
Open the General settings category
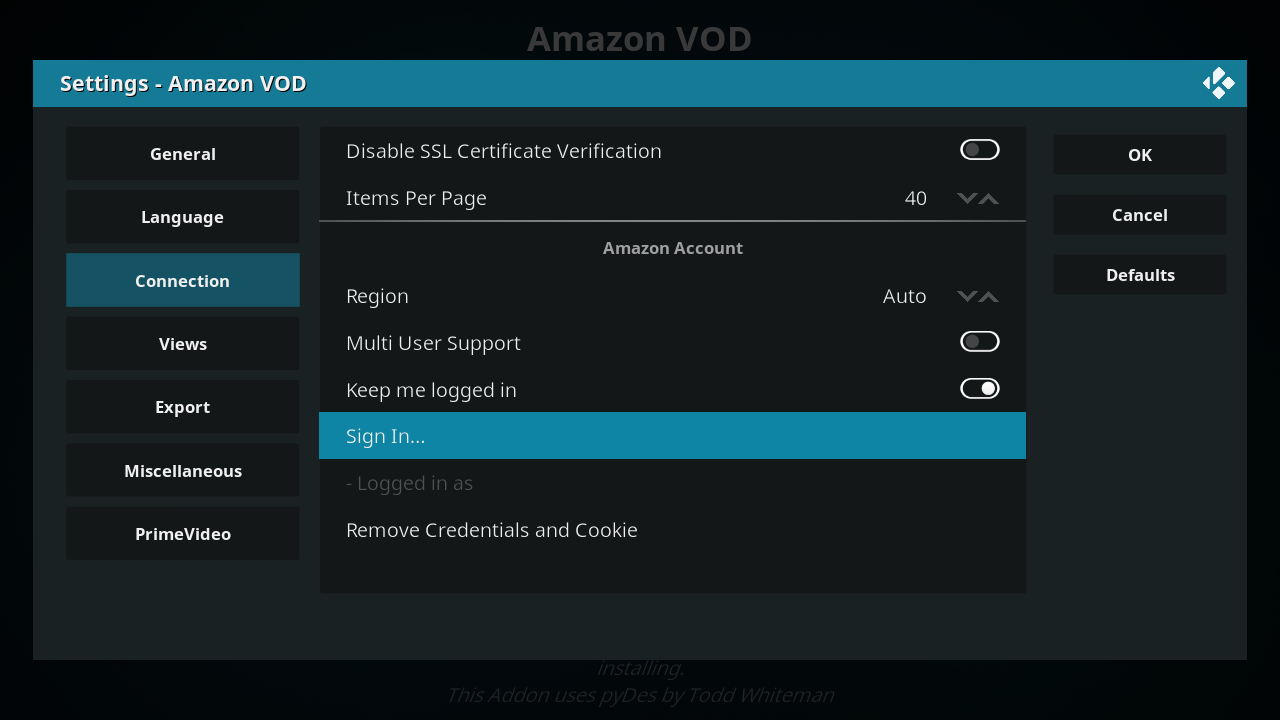183,154
